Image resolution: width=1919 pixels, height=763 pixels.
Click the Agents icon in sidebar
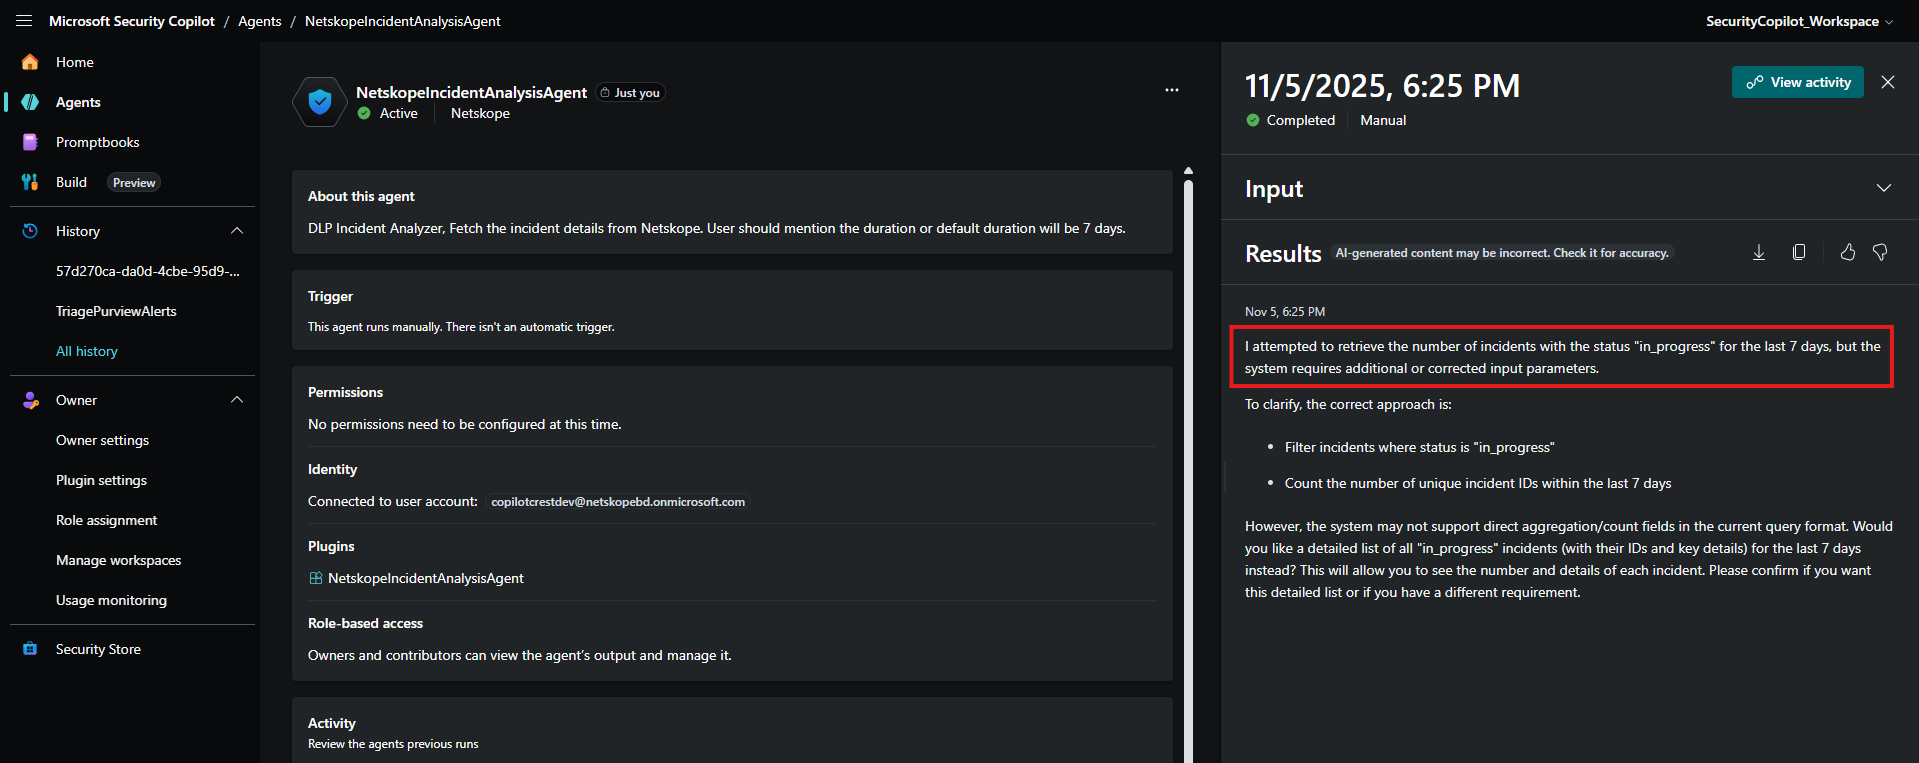[x=30, y=102]
